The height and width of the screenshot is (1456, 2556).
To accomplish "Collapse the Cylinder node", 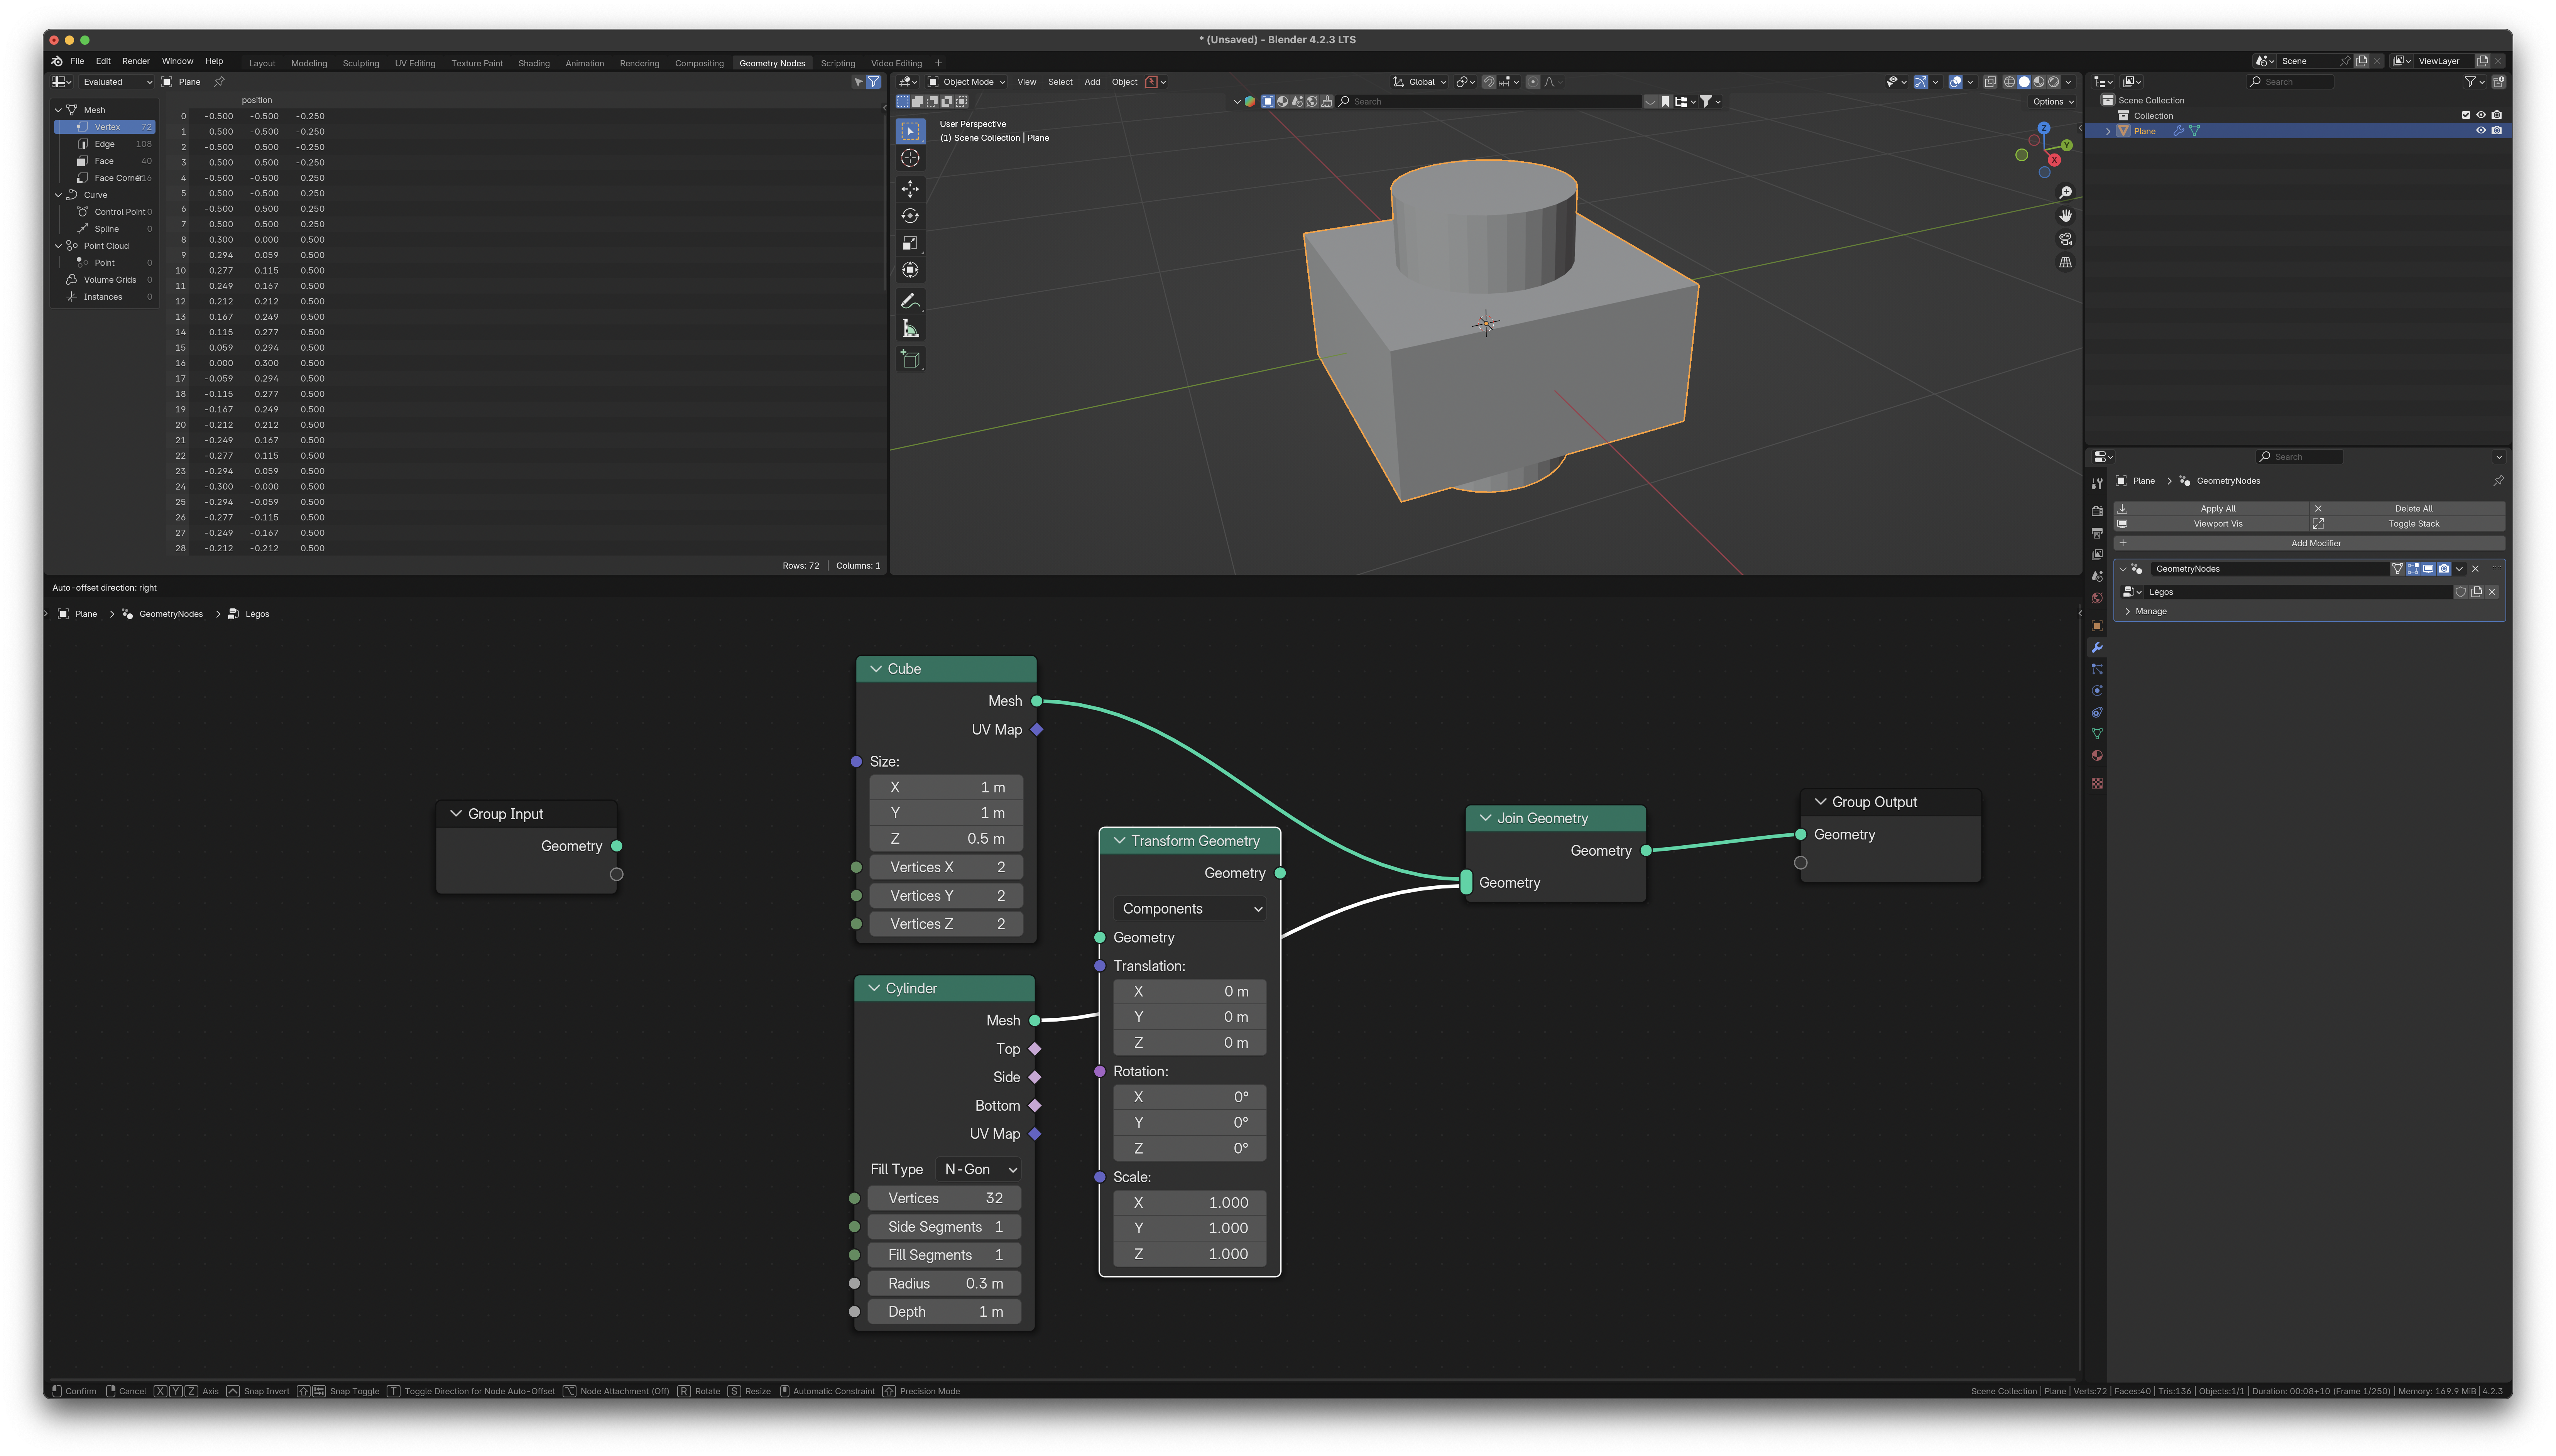I will 874,988.
